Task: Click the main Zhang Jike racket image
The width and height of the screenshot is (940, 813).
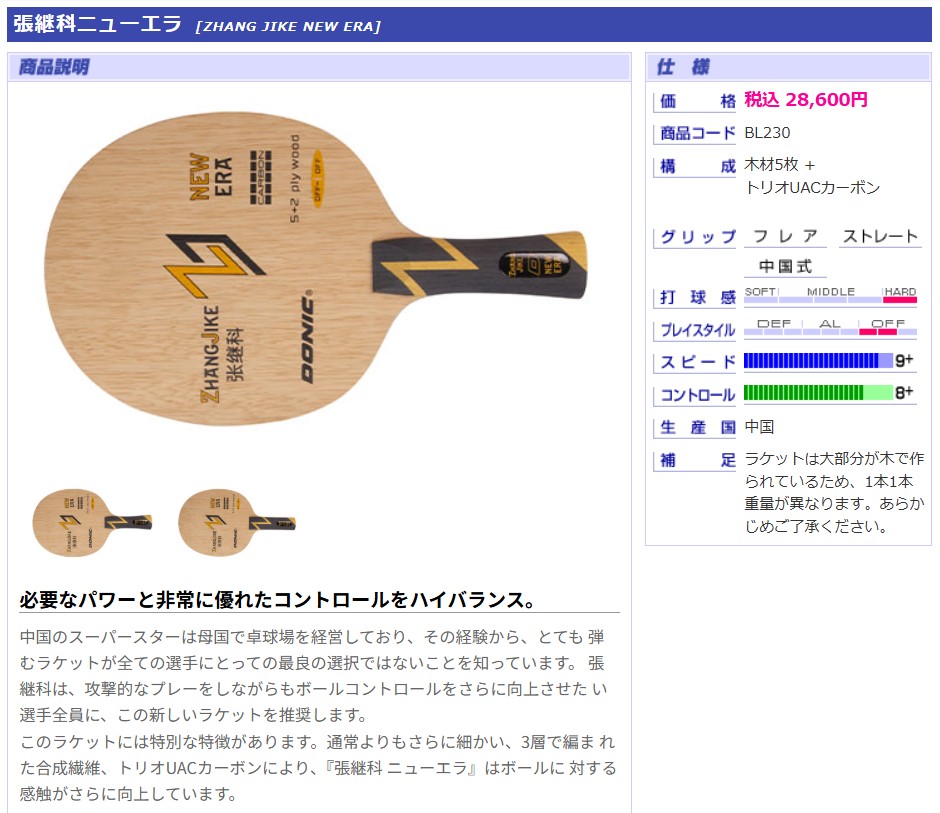Action: tap(316, 268)
